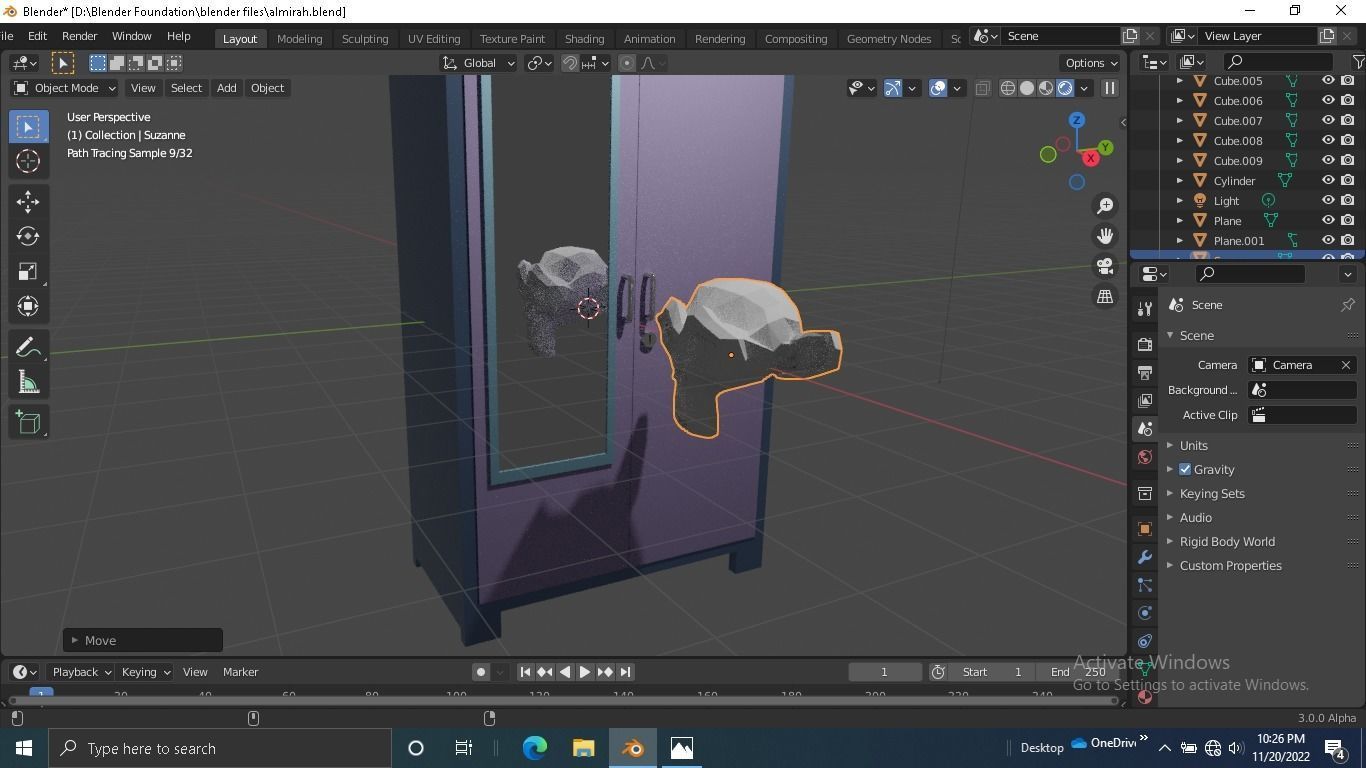Toggle X-ray mode
This screenshot has height=768, width=1366.
pos(983,88)
